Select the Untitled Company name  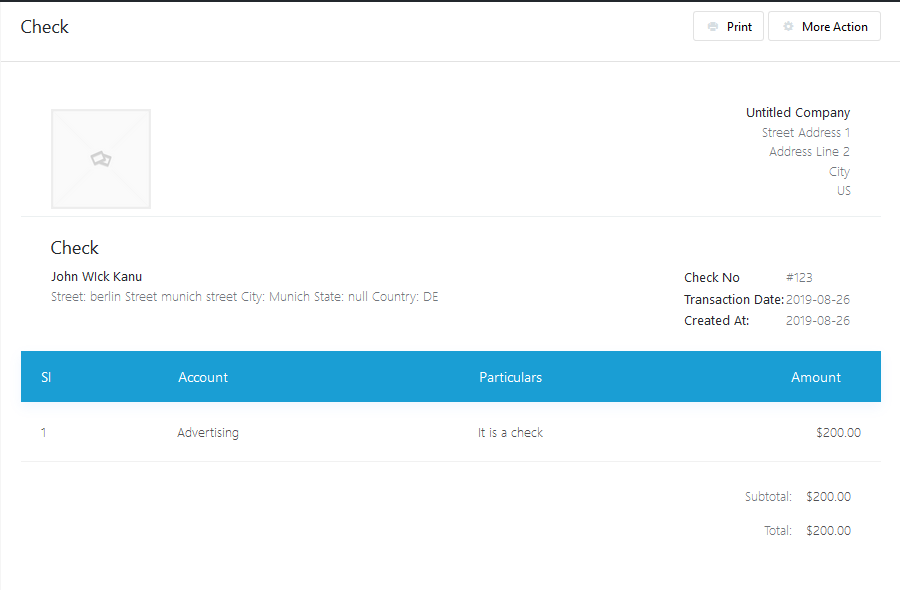pyautogui.click(x=797, y=113)
